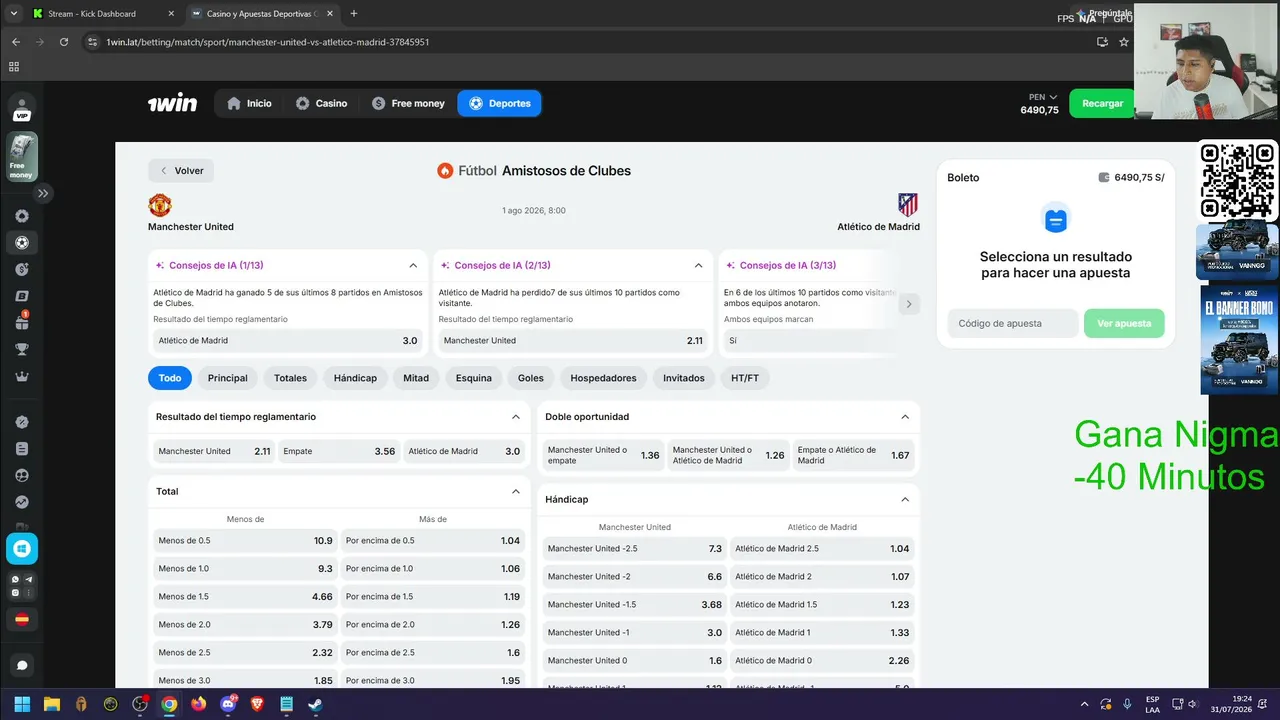Screen dimensions: 1280x720
Task: Collapse Resultado del tiempo reglamentario section
Action: pos(516,417)
